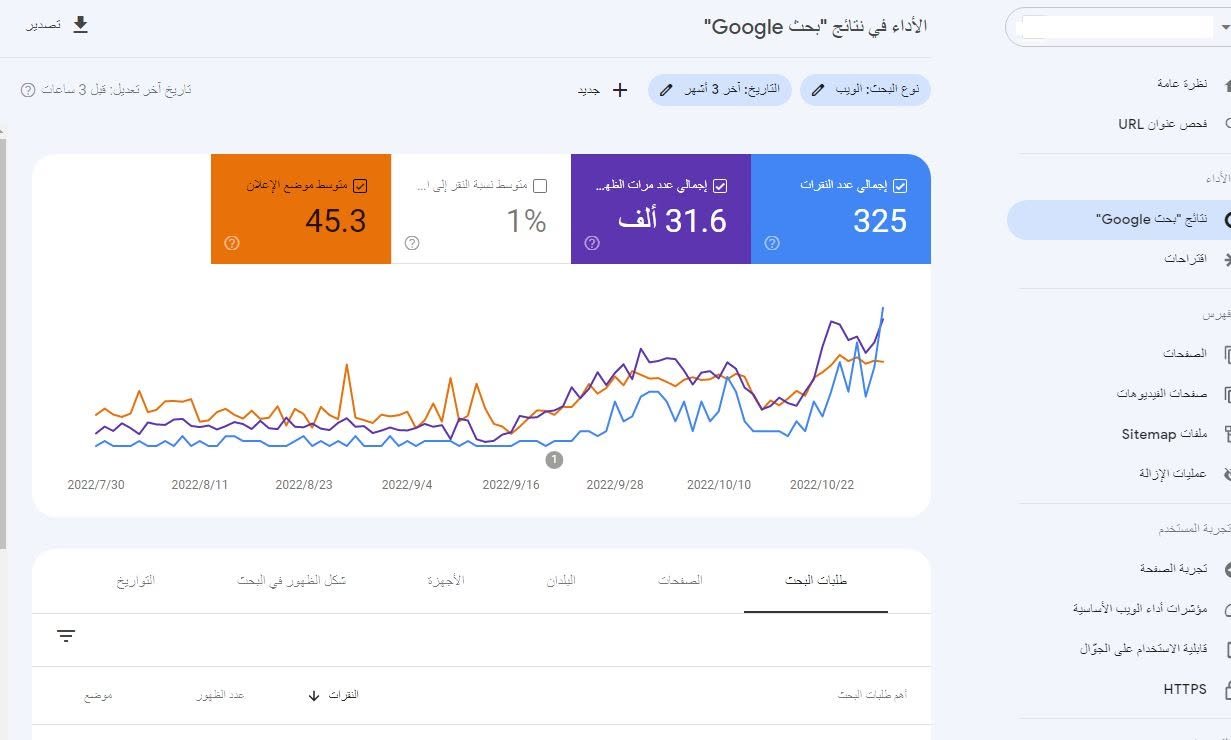Viewport: 1231px width, 740px height.
Task: Edit the date range filter pencil icon
Action: [666, 90]
